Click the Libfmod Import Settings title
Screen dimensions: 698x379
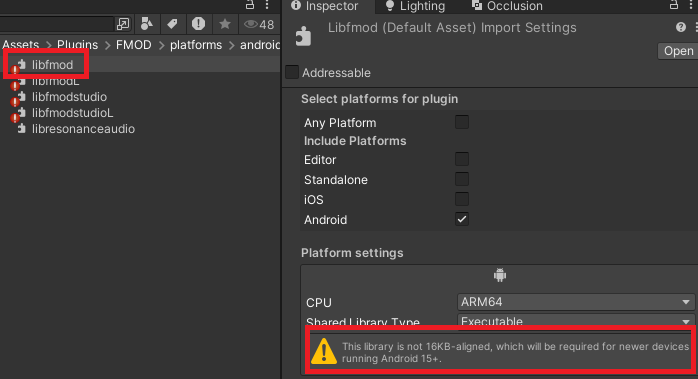[x=452, y=28]
